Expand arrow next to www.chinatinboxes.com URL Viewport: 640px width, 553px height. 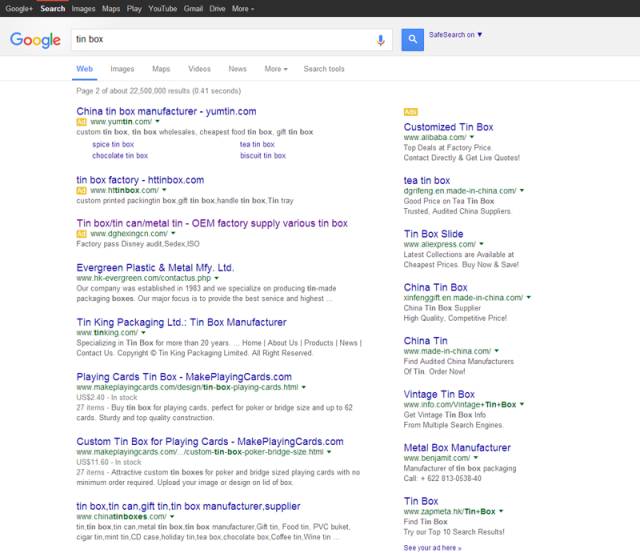tap(172, 517)
